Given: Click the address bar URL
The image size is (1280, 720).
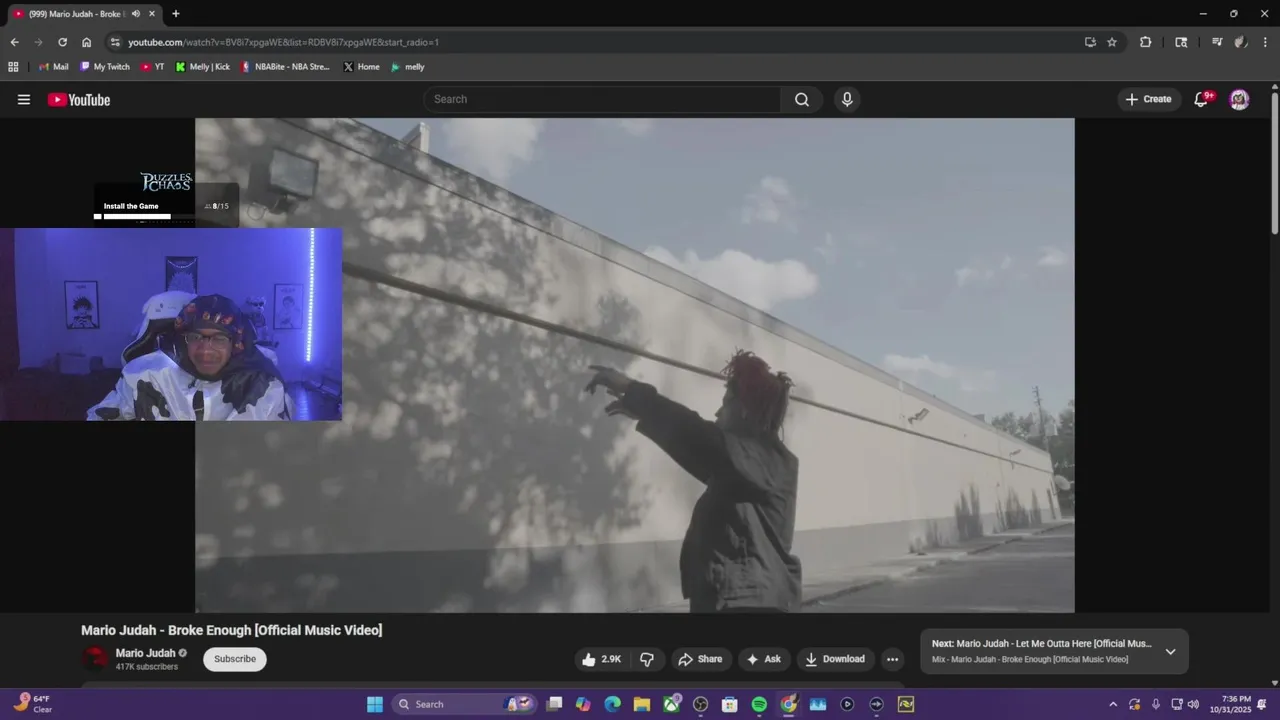Looking at the screenshot, I should point(283,42).
